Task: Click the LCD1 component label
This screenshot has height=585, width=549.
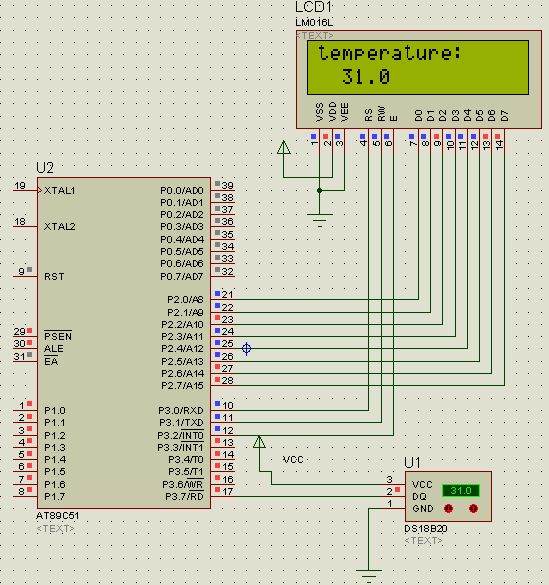Action: [313, 7]
